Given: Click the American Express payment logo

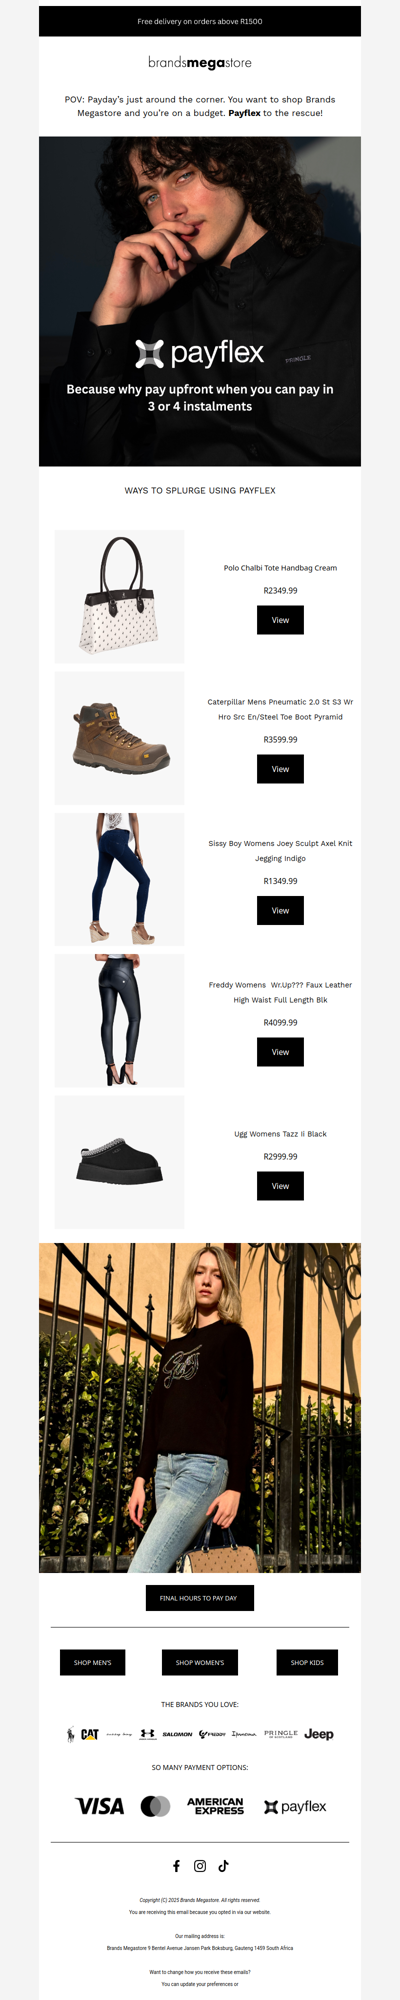Looking at the screenshot, I should pos(215,1806).
